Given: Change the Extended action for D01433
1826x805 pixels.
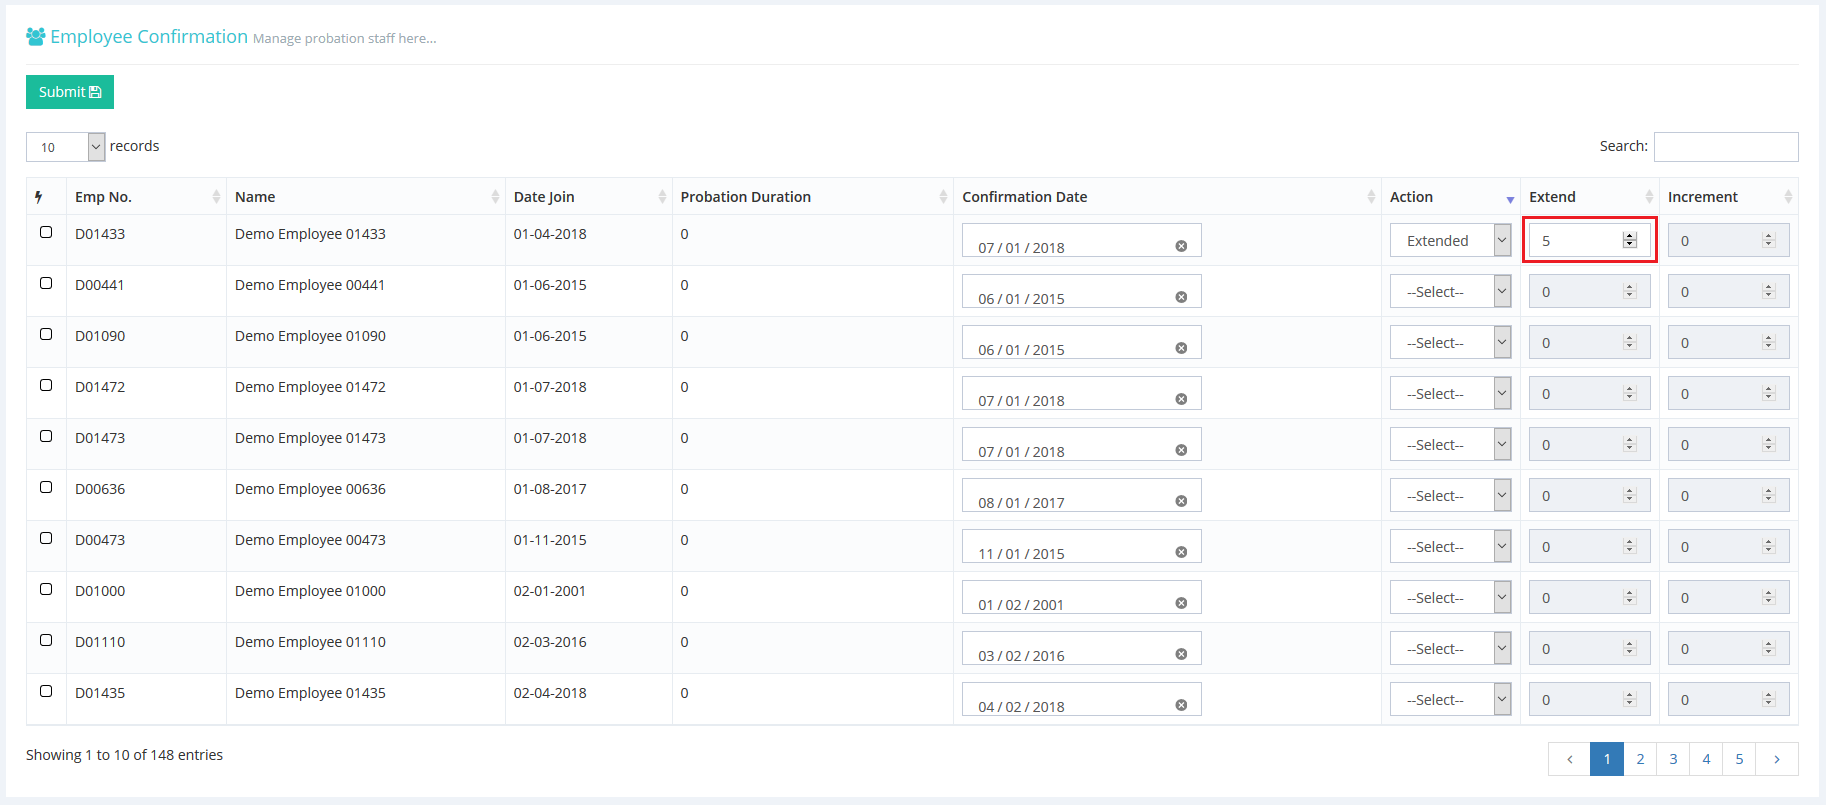Looking at the screenshot, I should click(x=1449, y=241).
